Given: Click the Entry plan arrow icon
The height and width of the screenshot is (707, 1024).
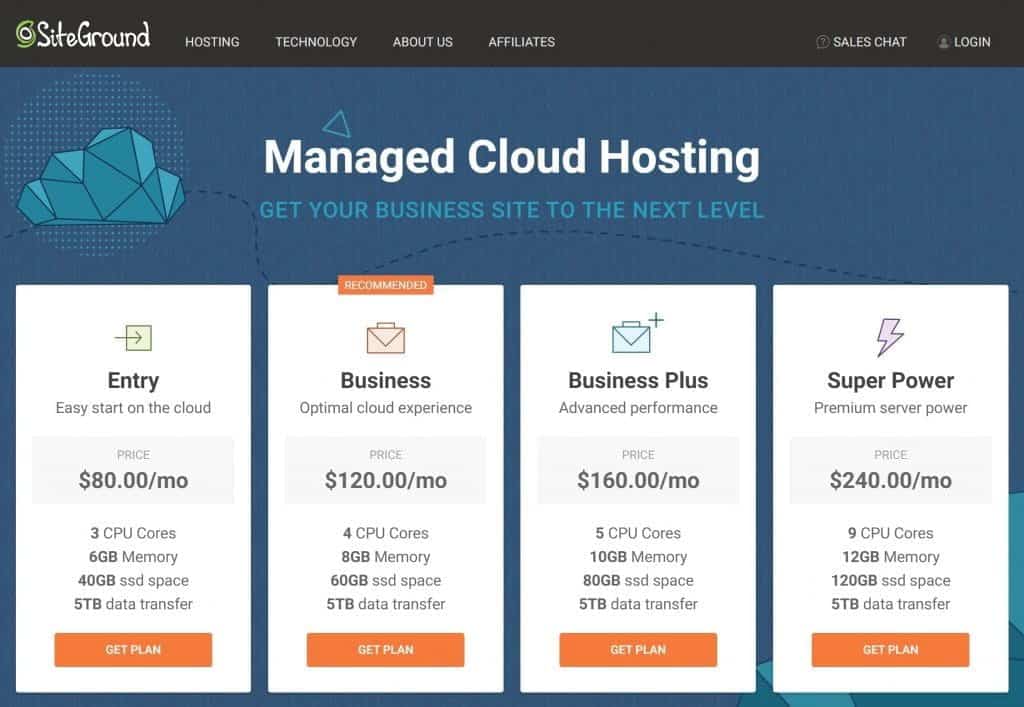Looking at the screenshot, I should 133,338.
